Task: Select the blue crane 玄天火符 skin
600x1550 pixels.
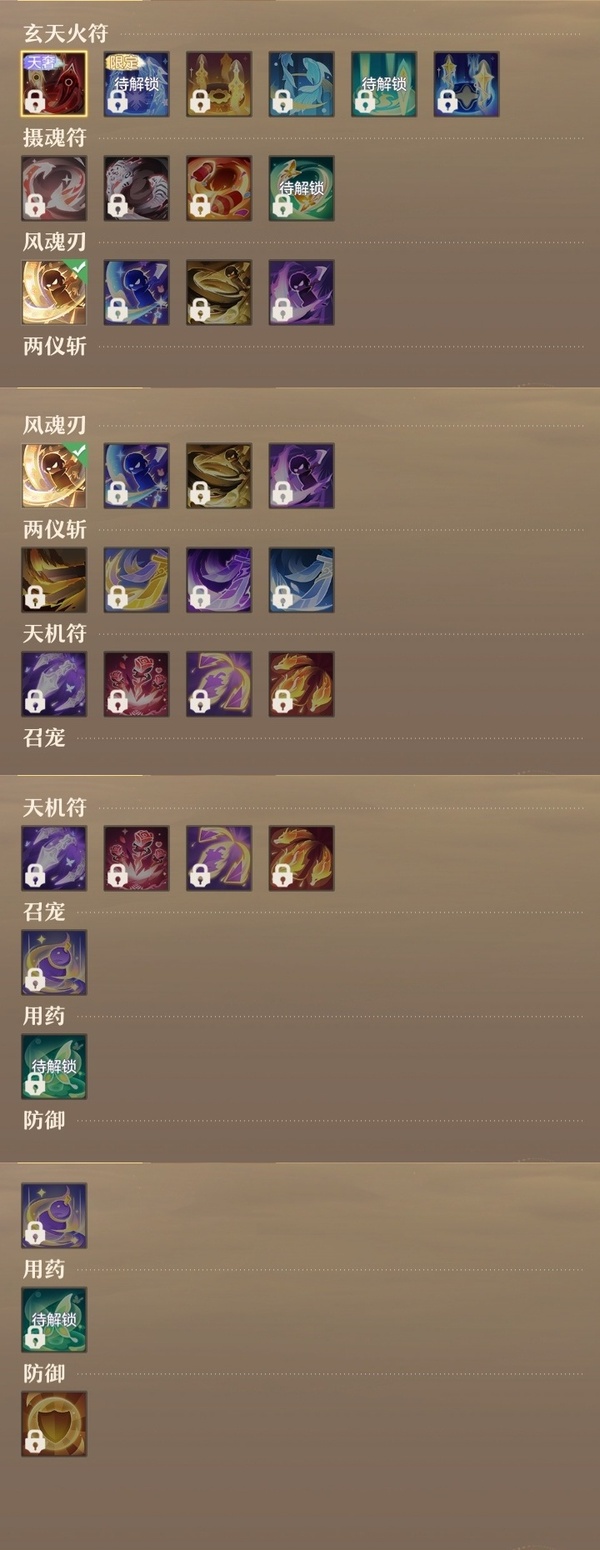Action: [301, 84]
